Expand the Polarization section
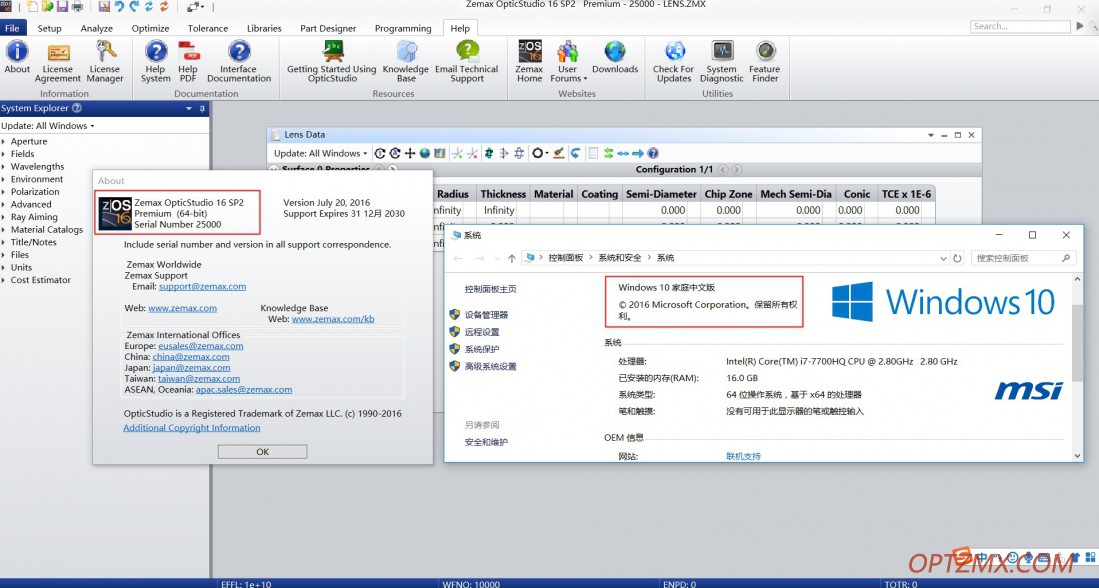Screen dimensions: 1099x588 (x=4, y=192)
